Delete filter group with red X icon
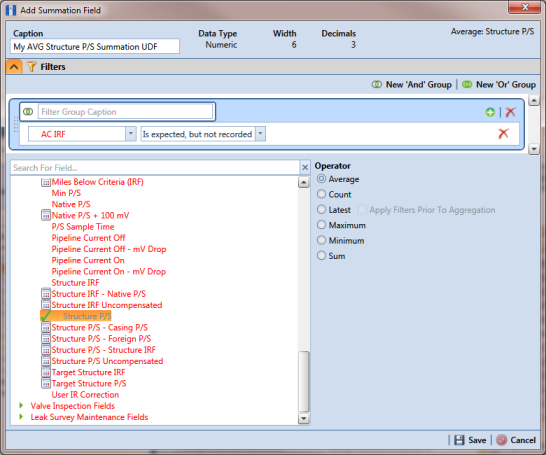The image size is (546, 455). [510, 112]
